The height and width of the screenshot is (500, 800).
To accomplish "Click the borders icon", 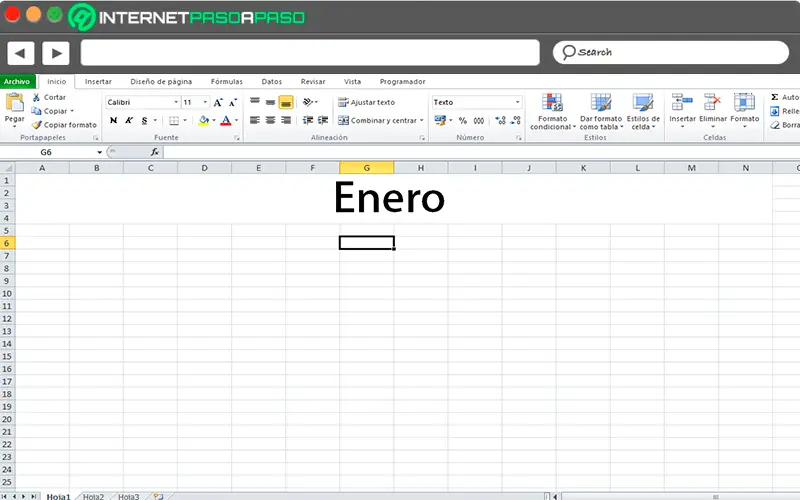I will (174, 120).
